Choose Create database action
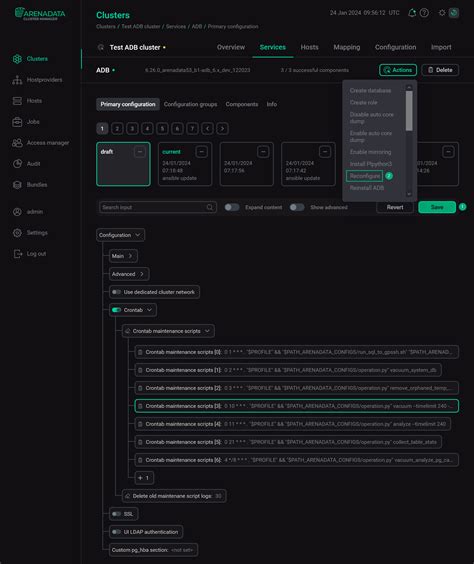Image resolution: width=474 pixels, height=564 pixels. [x=370, y=91]
